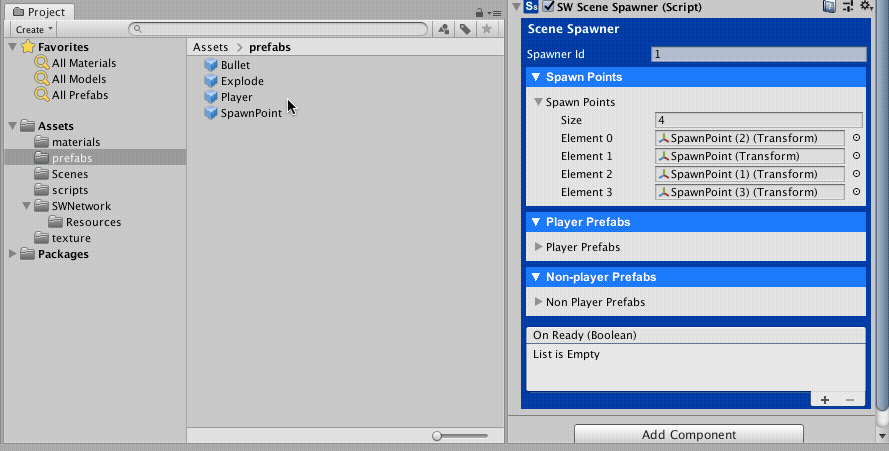This screenshot has width=889, height=451.
Task: Click Assets in the breadcrumb path
Action: tap(211, 47)
